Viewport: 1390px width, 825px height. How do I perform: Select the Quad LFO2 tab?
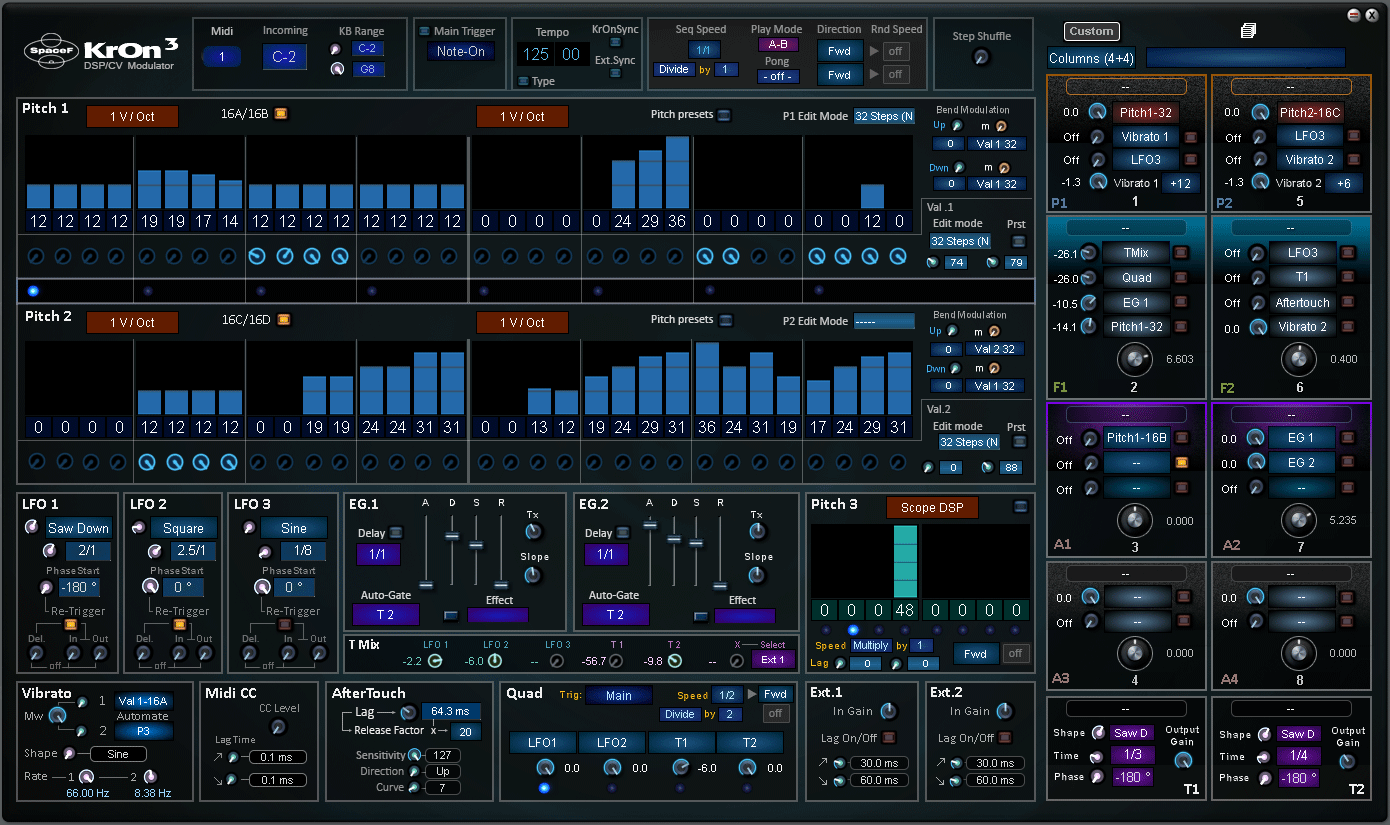pyautogui.click(x=612, y=742)
